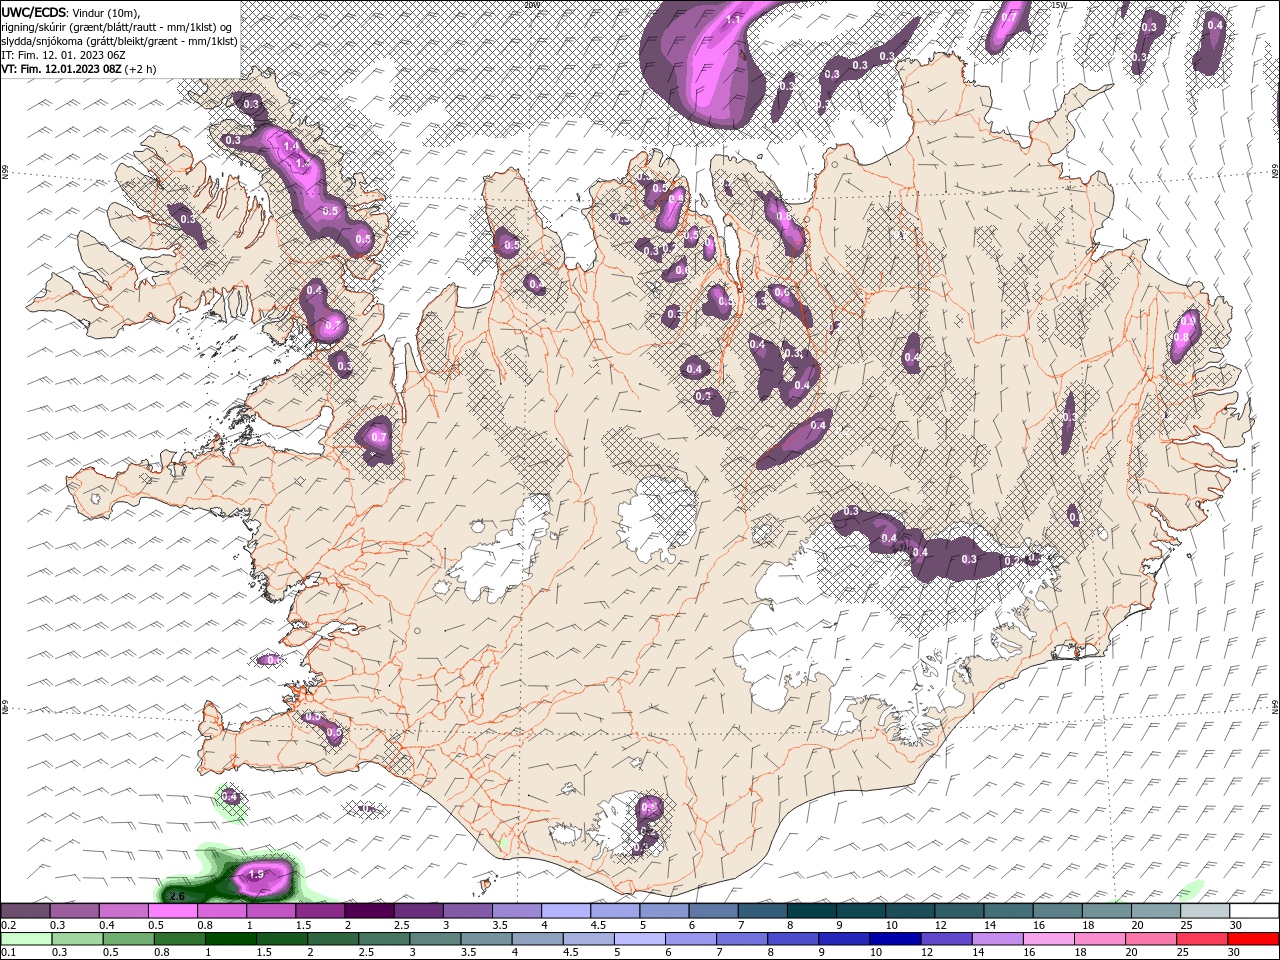
Task: Click the '15W' longitude label
Action: 1059,5
